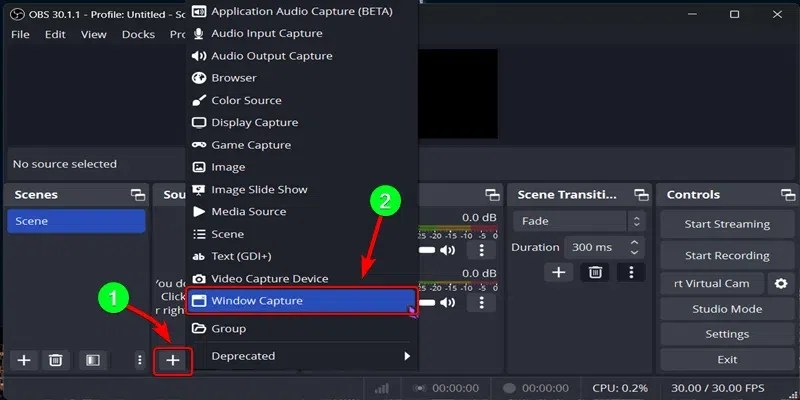Remove the scene transition trash icon

[x=595, y=272]
